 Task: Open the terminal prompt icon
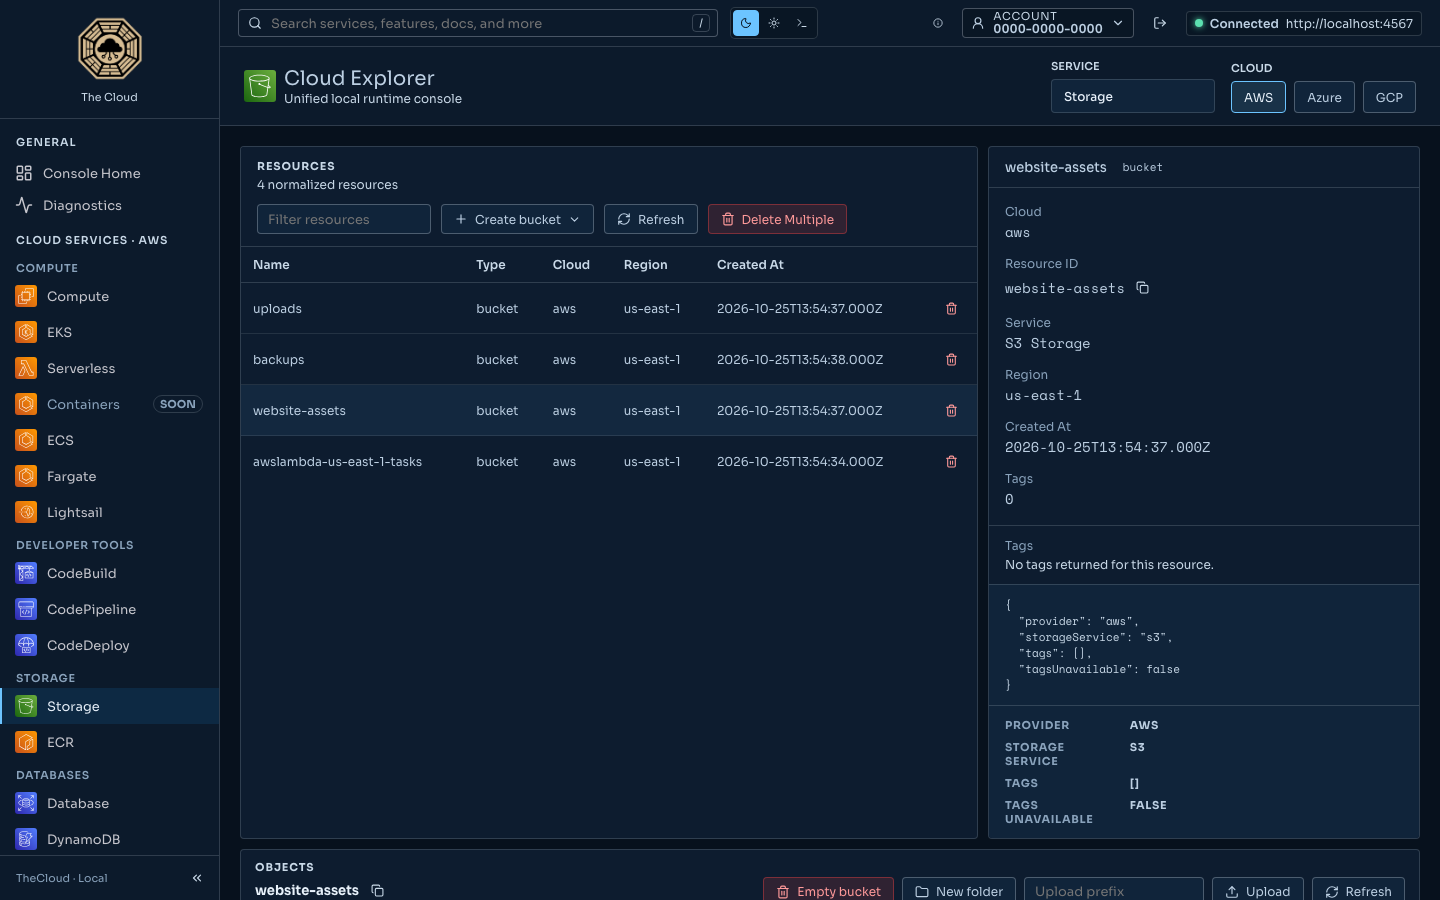tap(802, 23)
